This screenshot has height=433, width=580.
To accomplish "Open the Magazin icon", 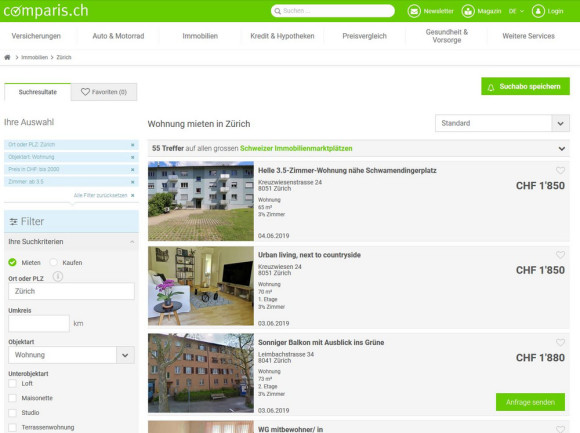I will click(468, 11).
